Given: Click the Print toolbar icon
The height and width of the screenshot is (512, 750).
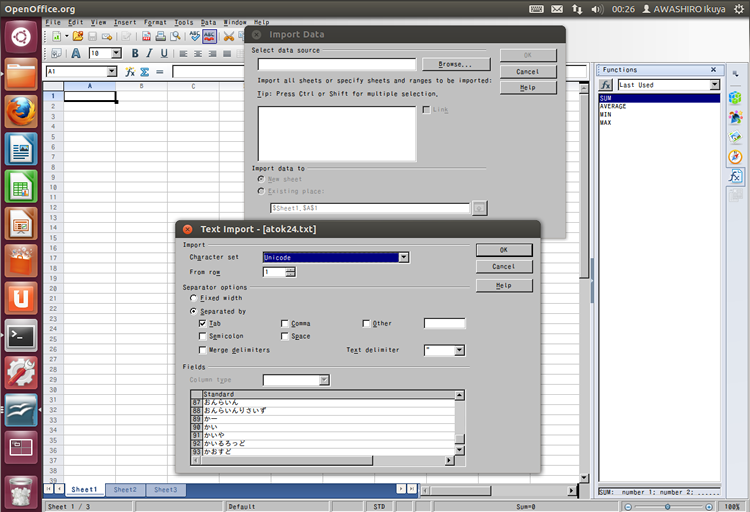Looking at the screenshot, I should 161,36.
